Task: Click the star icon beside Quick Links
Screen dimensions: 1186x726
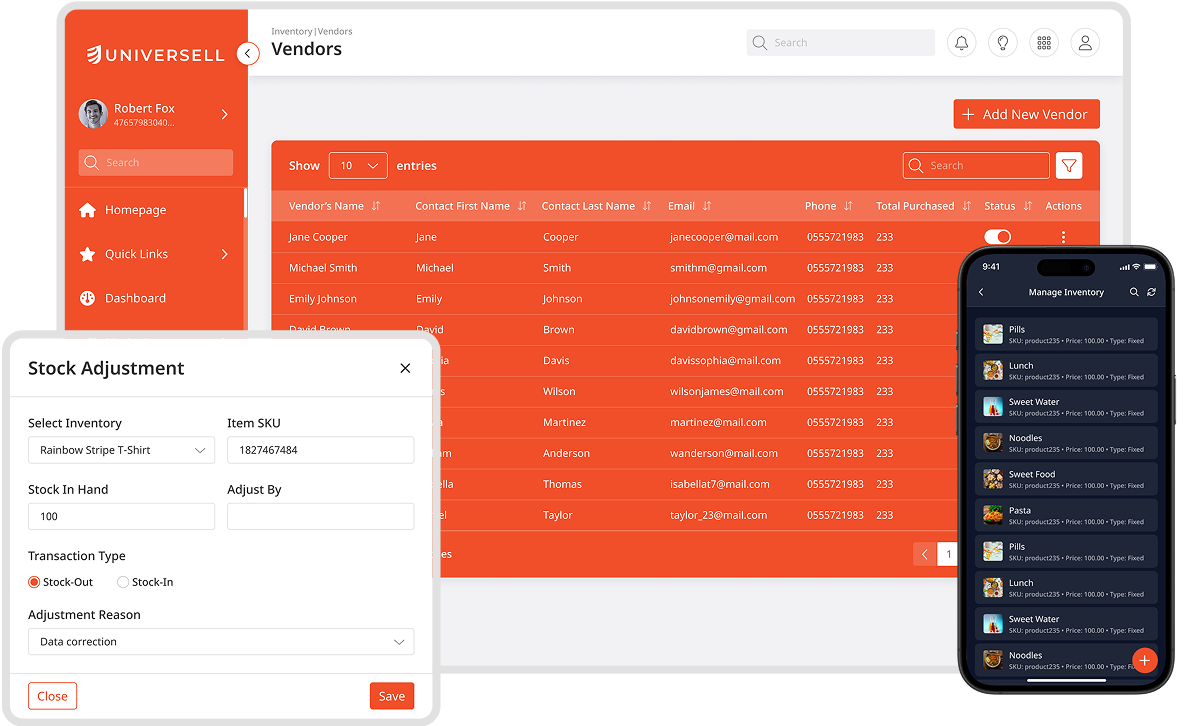Action: [88, 254]
